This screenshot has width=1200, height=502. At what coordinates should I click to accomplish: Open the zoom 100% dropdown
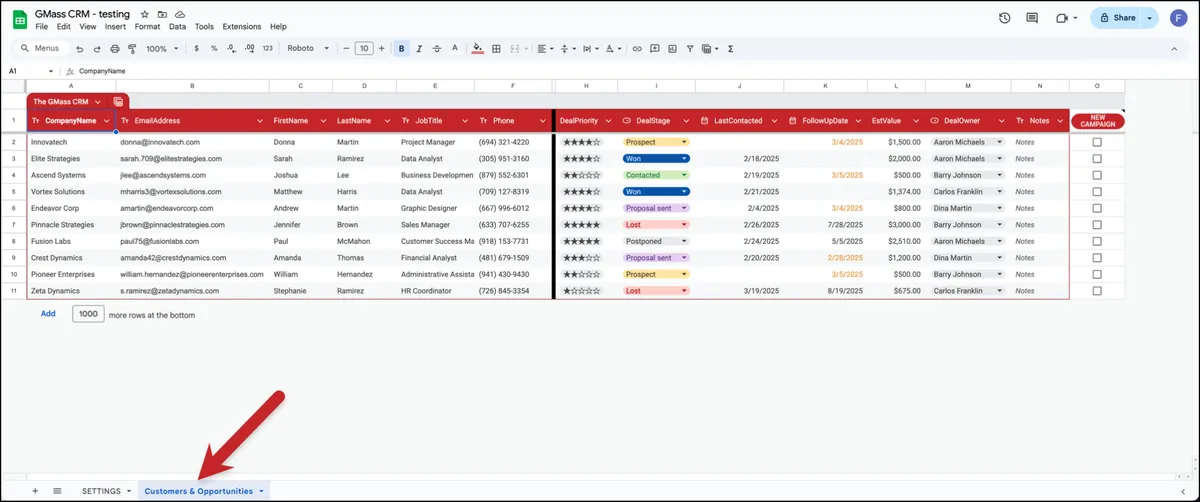click(160, 48)
